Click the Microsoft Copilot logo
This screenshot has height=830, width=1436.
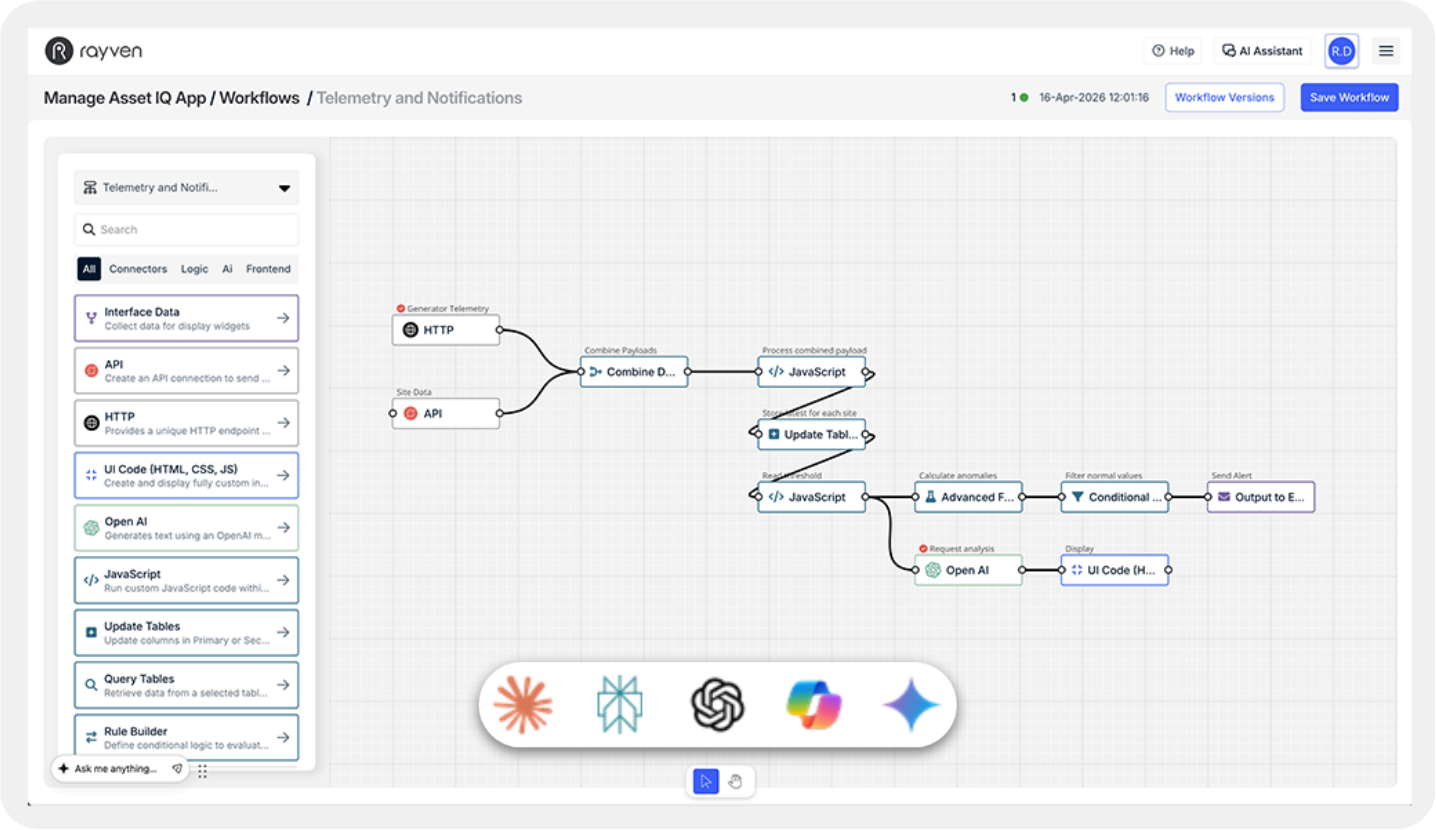[814, 705]
